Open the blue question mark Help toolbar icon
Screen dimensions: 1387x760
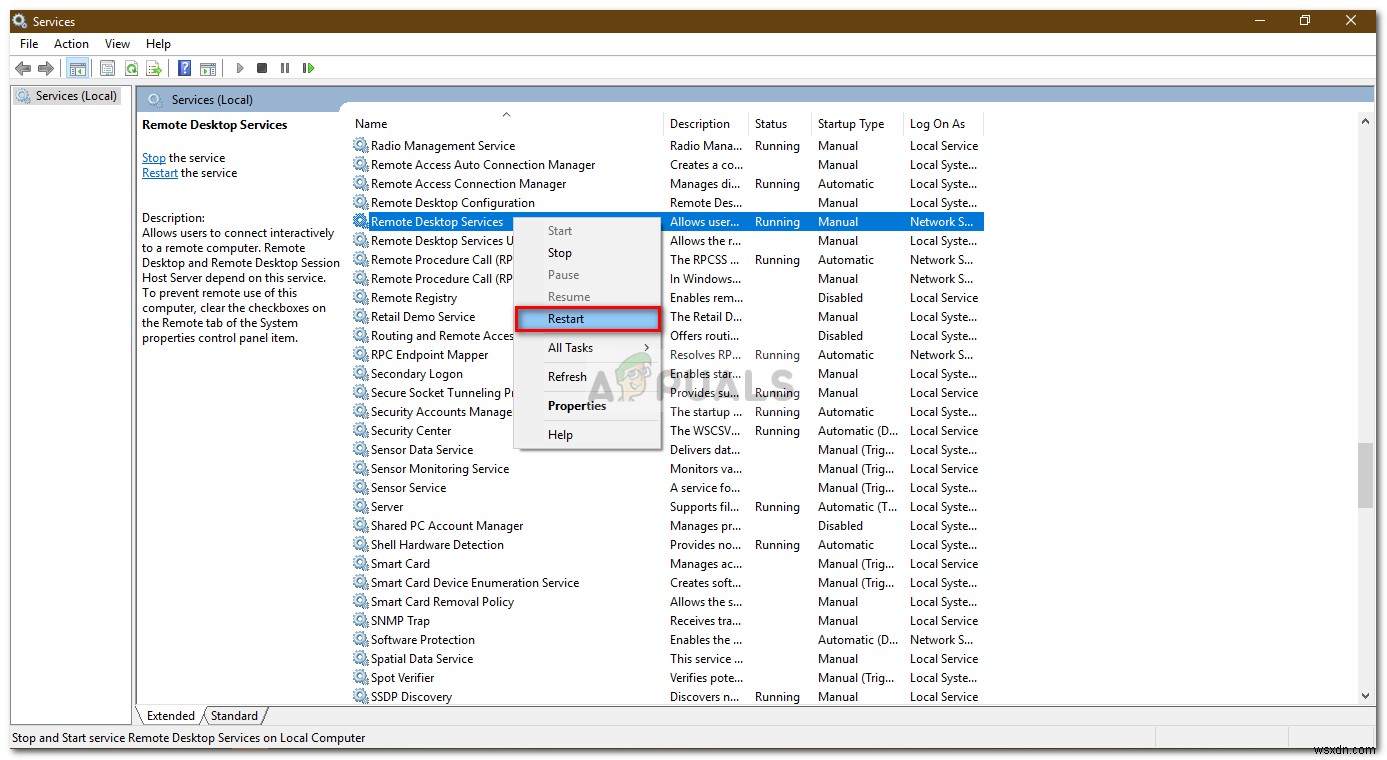point(184,68)
